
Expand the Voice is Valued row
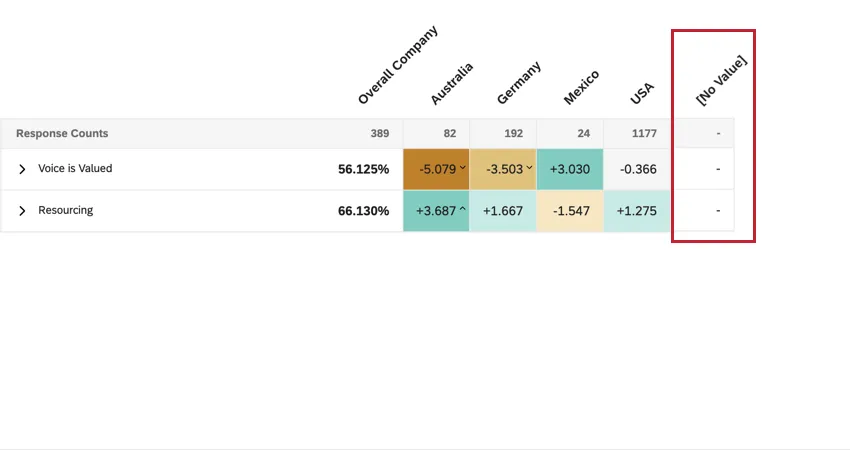pyautogui.click(x=22, y=169)
